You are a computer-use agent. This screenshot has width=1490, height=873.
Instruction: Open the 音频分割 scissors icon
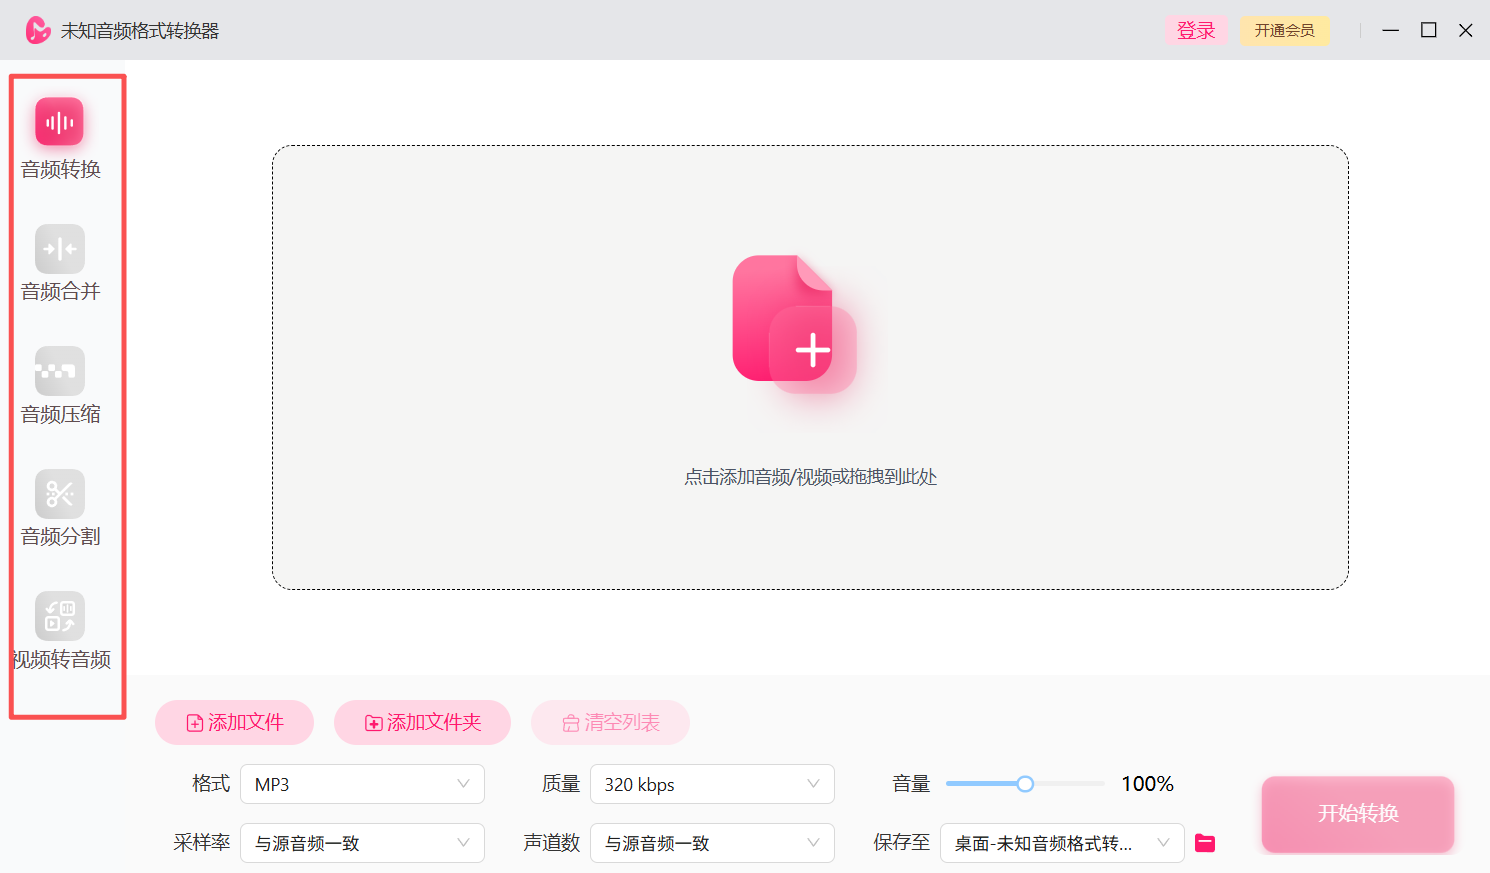point(59,494)
